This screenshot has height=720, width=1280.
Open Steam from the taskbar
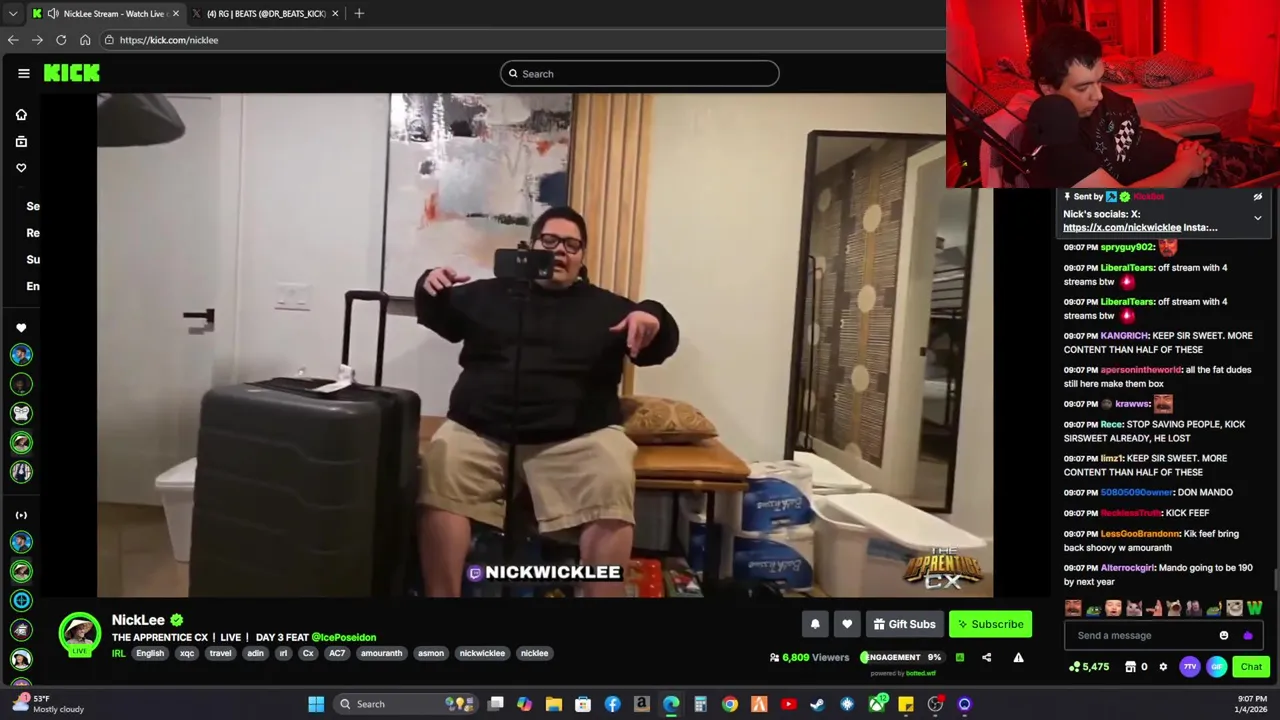coord(817,704)
